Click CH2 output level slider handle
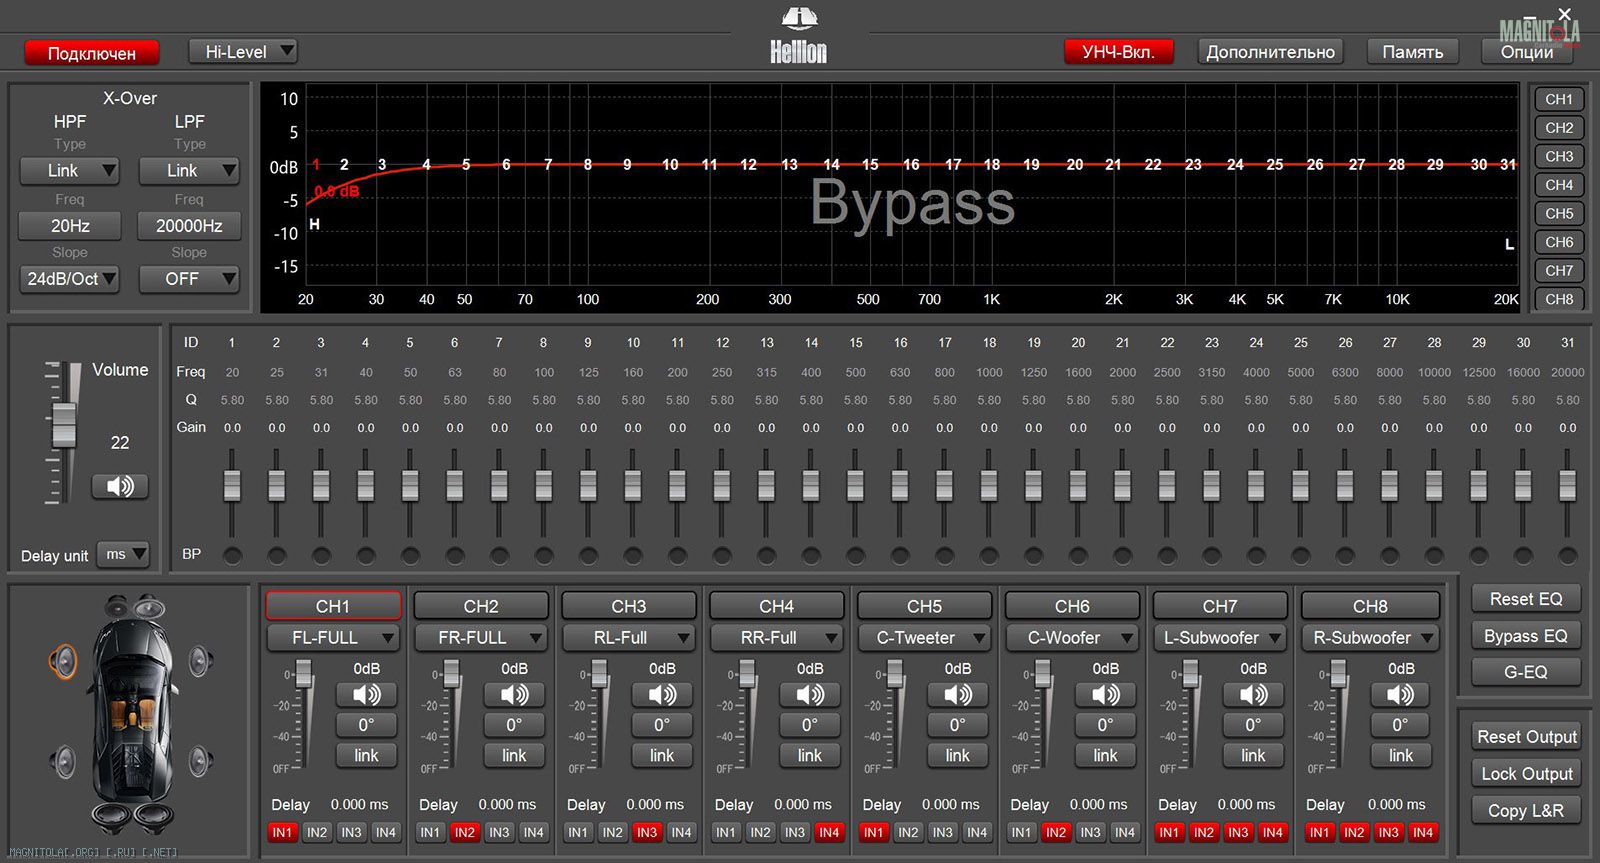Viewport: 1600px width, 863px height. coord(452,675)
